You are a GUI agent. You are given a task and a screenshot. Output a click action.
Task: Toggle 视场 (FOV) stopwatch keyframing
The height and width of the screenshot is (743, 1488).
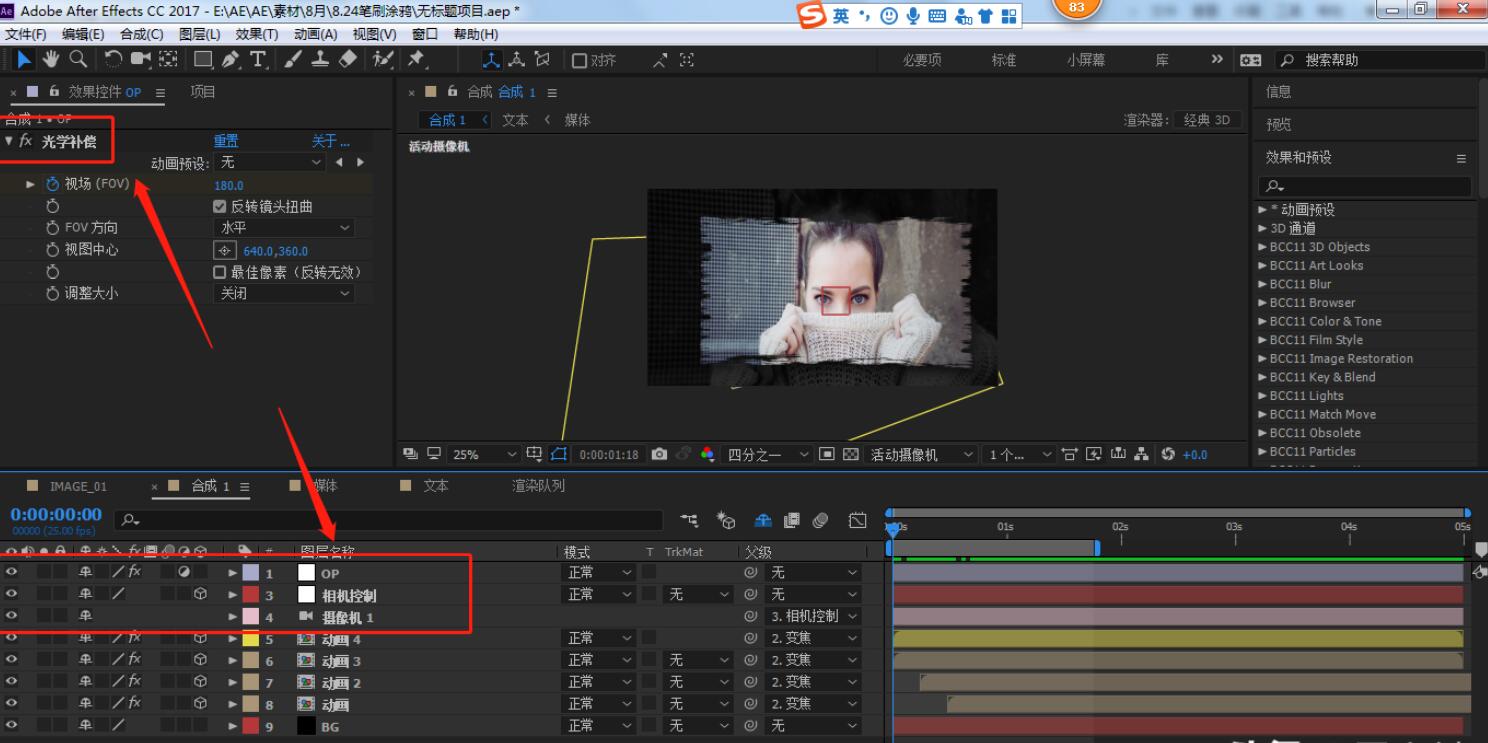53,185
